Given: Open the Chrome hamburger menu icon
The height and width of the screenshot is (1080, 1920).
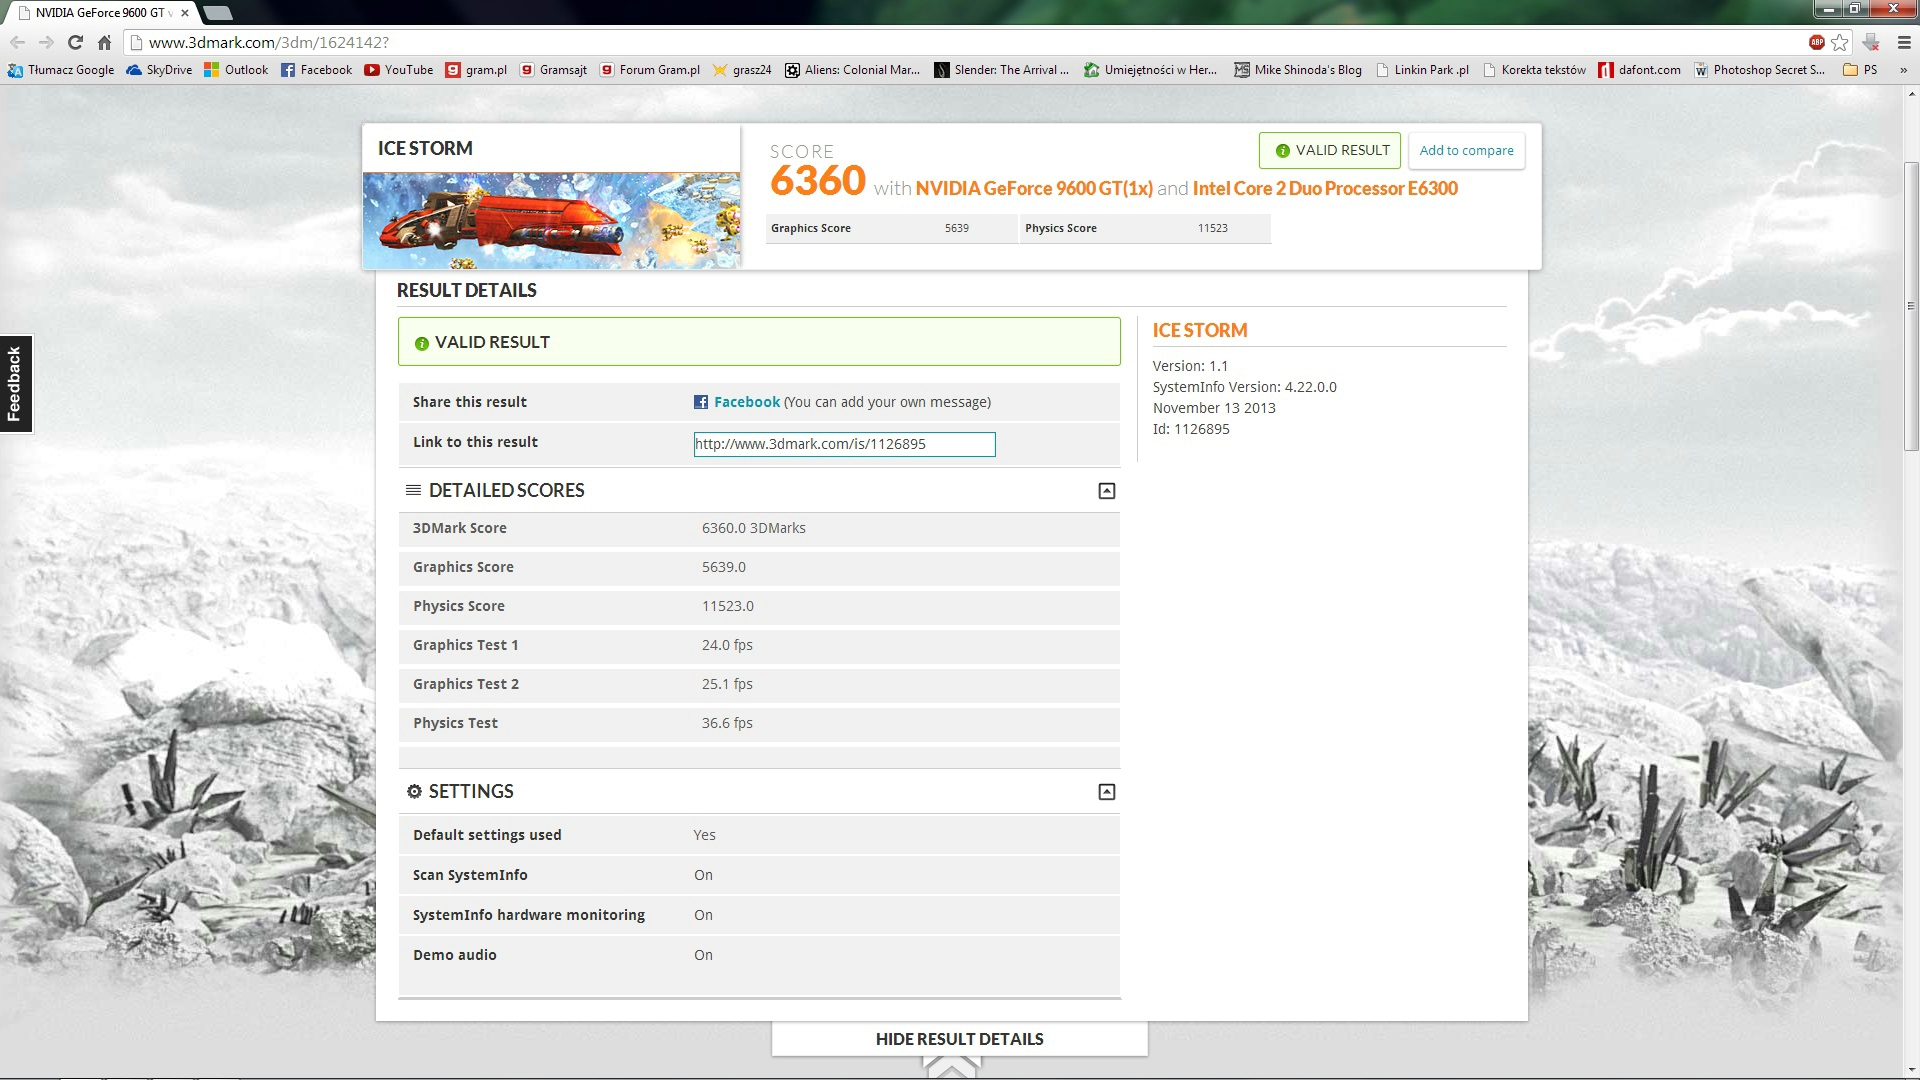Looking at the screenshot, I should [x=1903, y=42].
